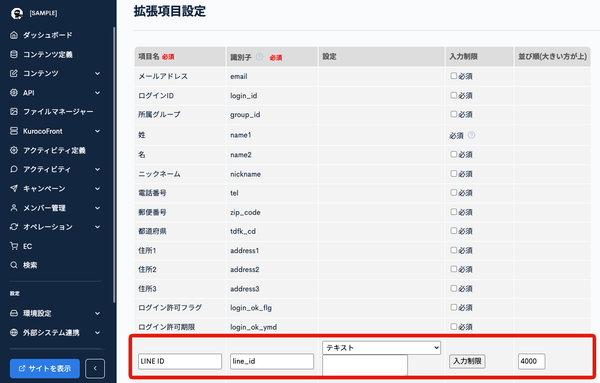The image size is (600, 383).
Task: Toggle 必須 checkbox for ニックネーム
Action: (x=453, y=173)
